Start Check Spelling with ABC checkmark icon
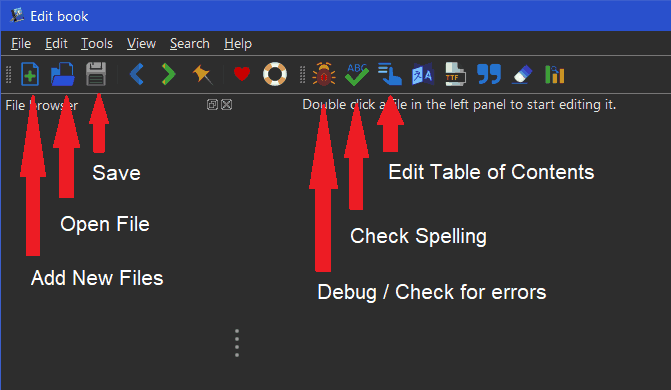Screen dimensions: 671x390 [x=357, y=74]
